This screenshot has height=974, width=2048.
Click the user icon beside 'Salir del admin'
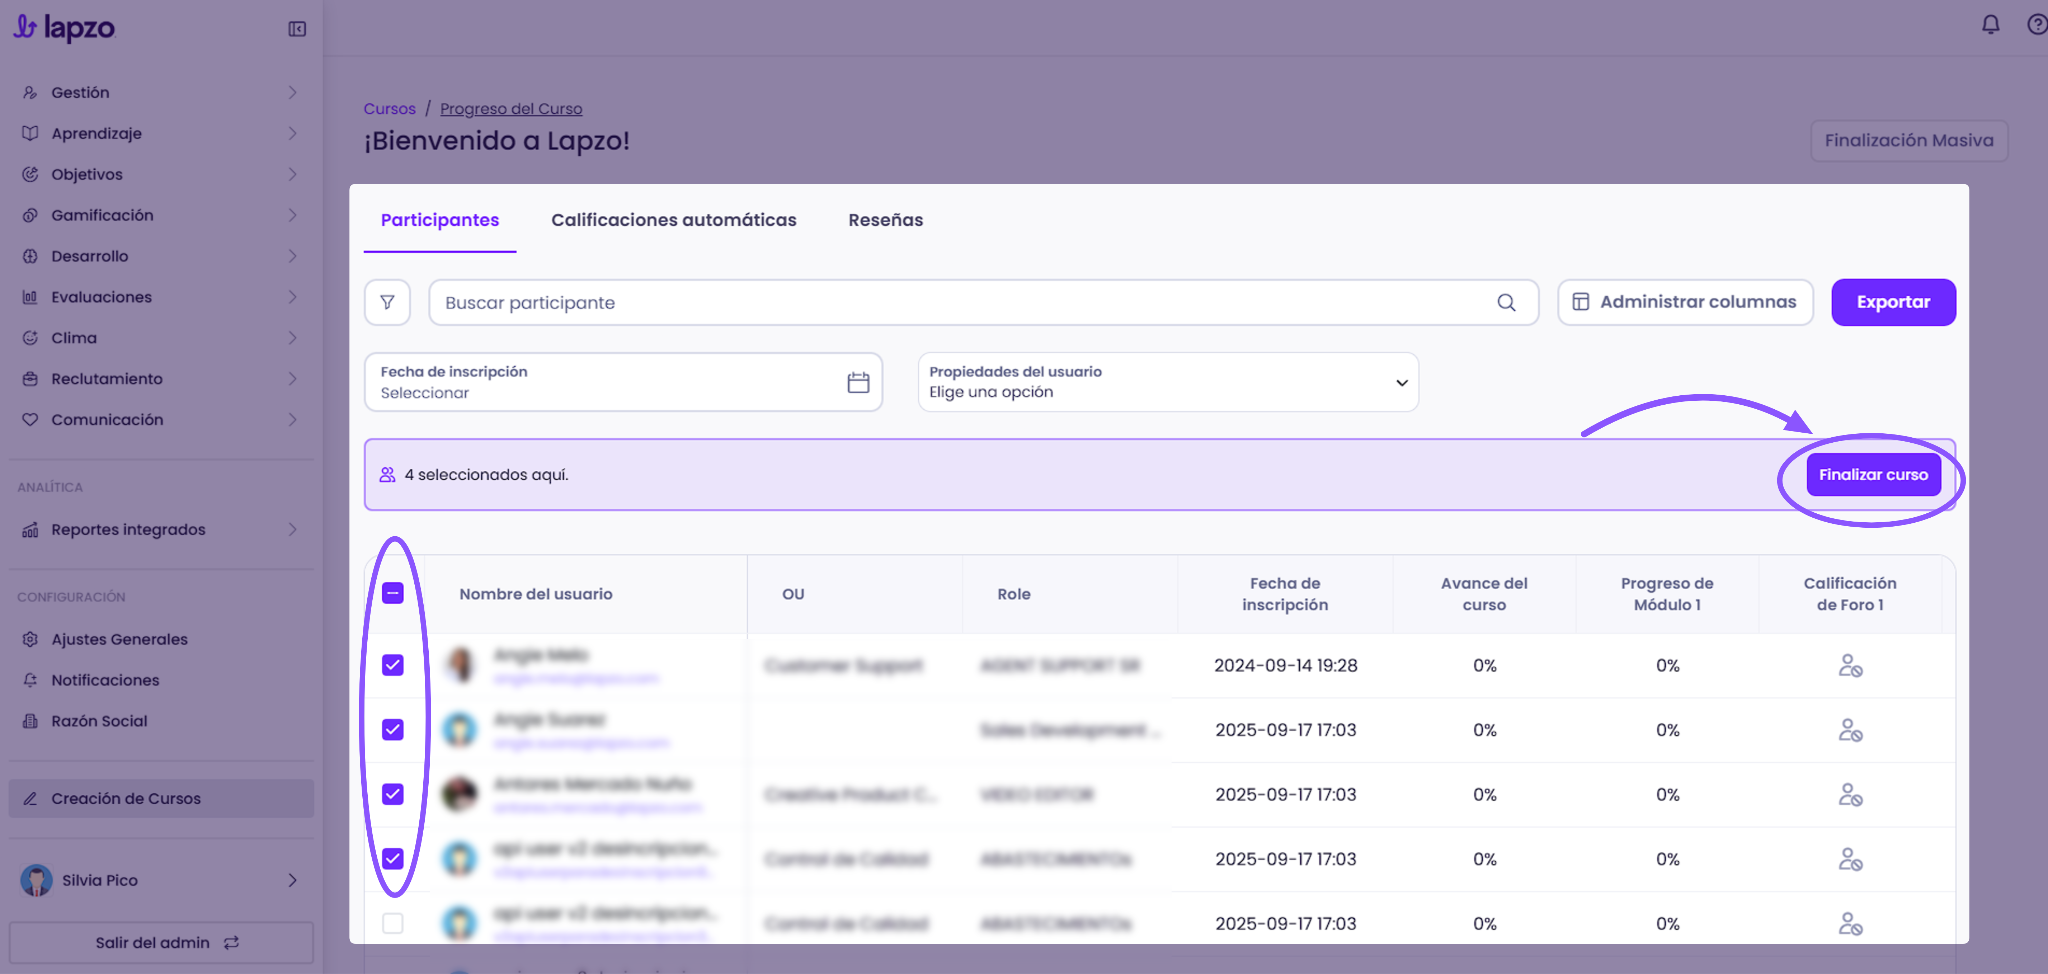pos(231,942)
